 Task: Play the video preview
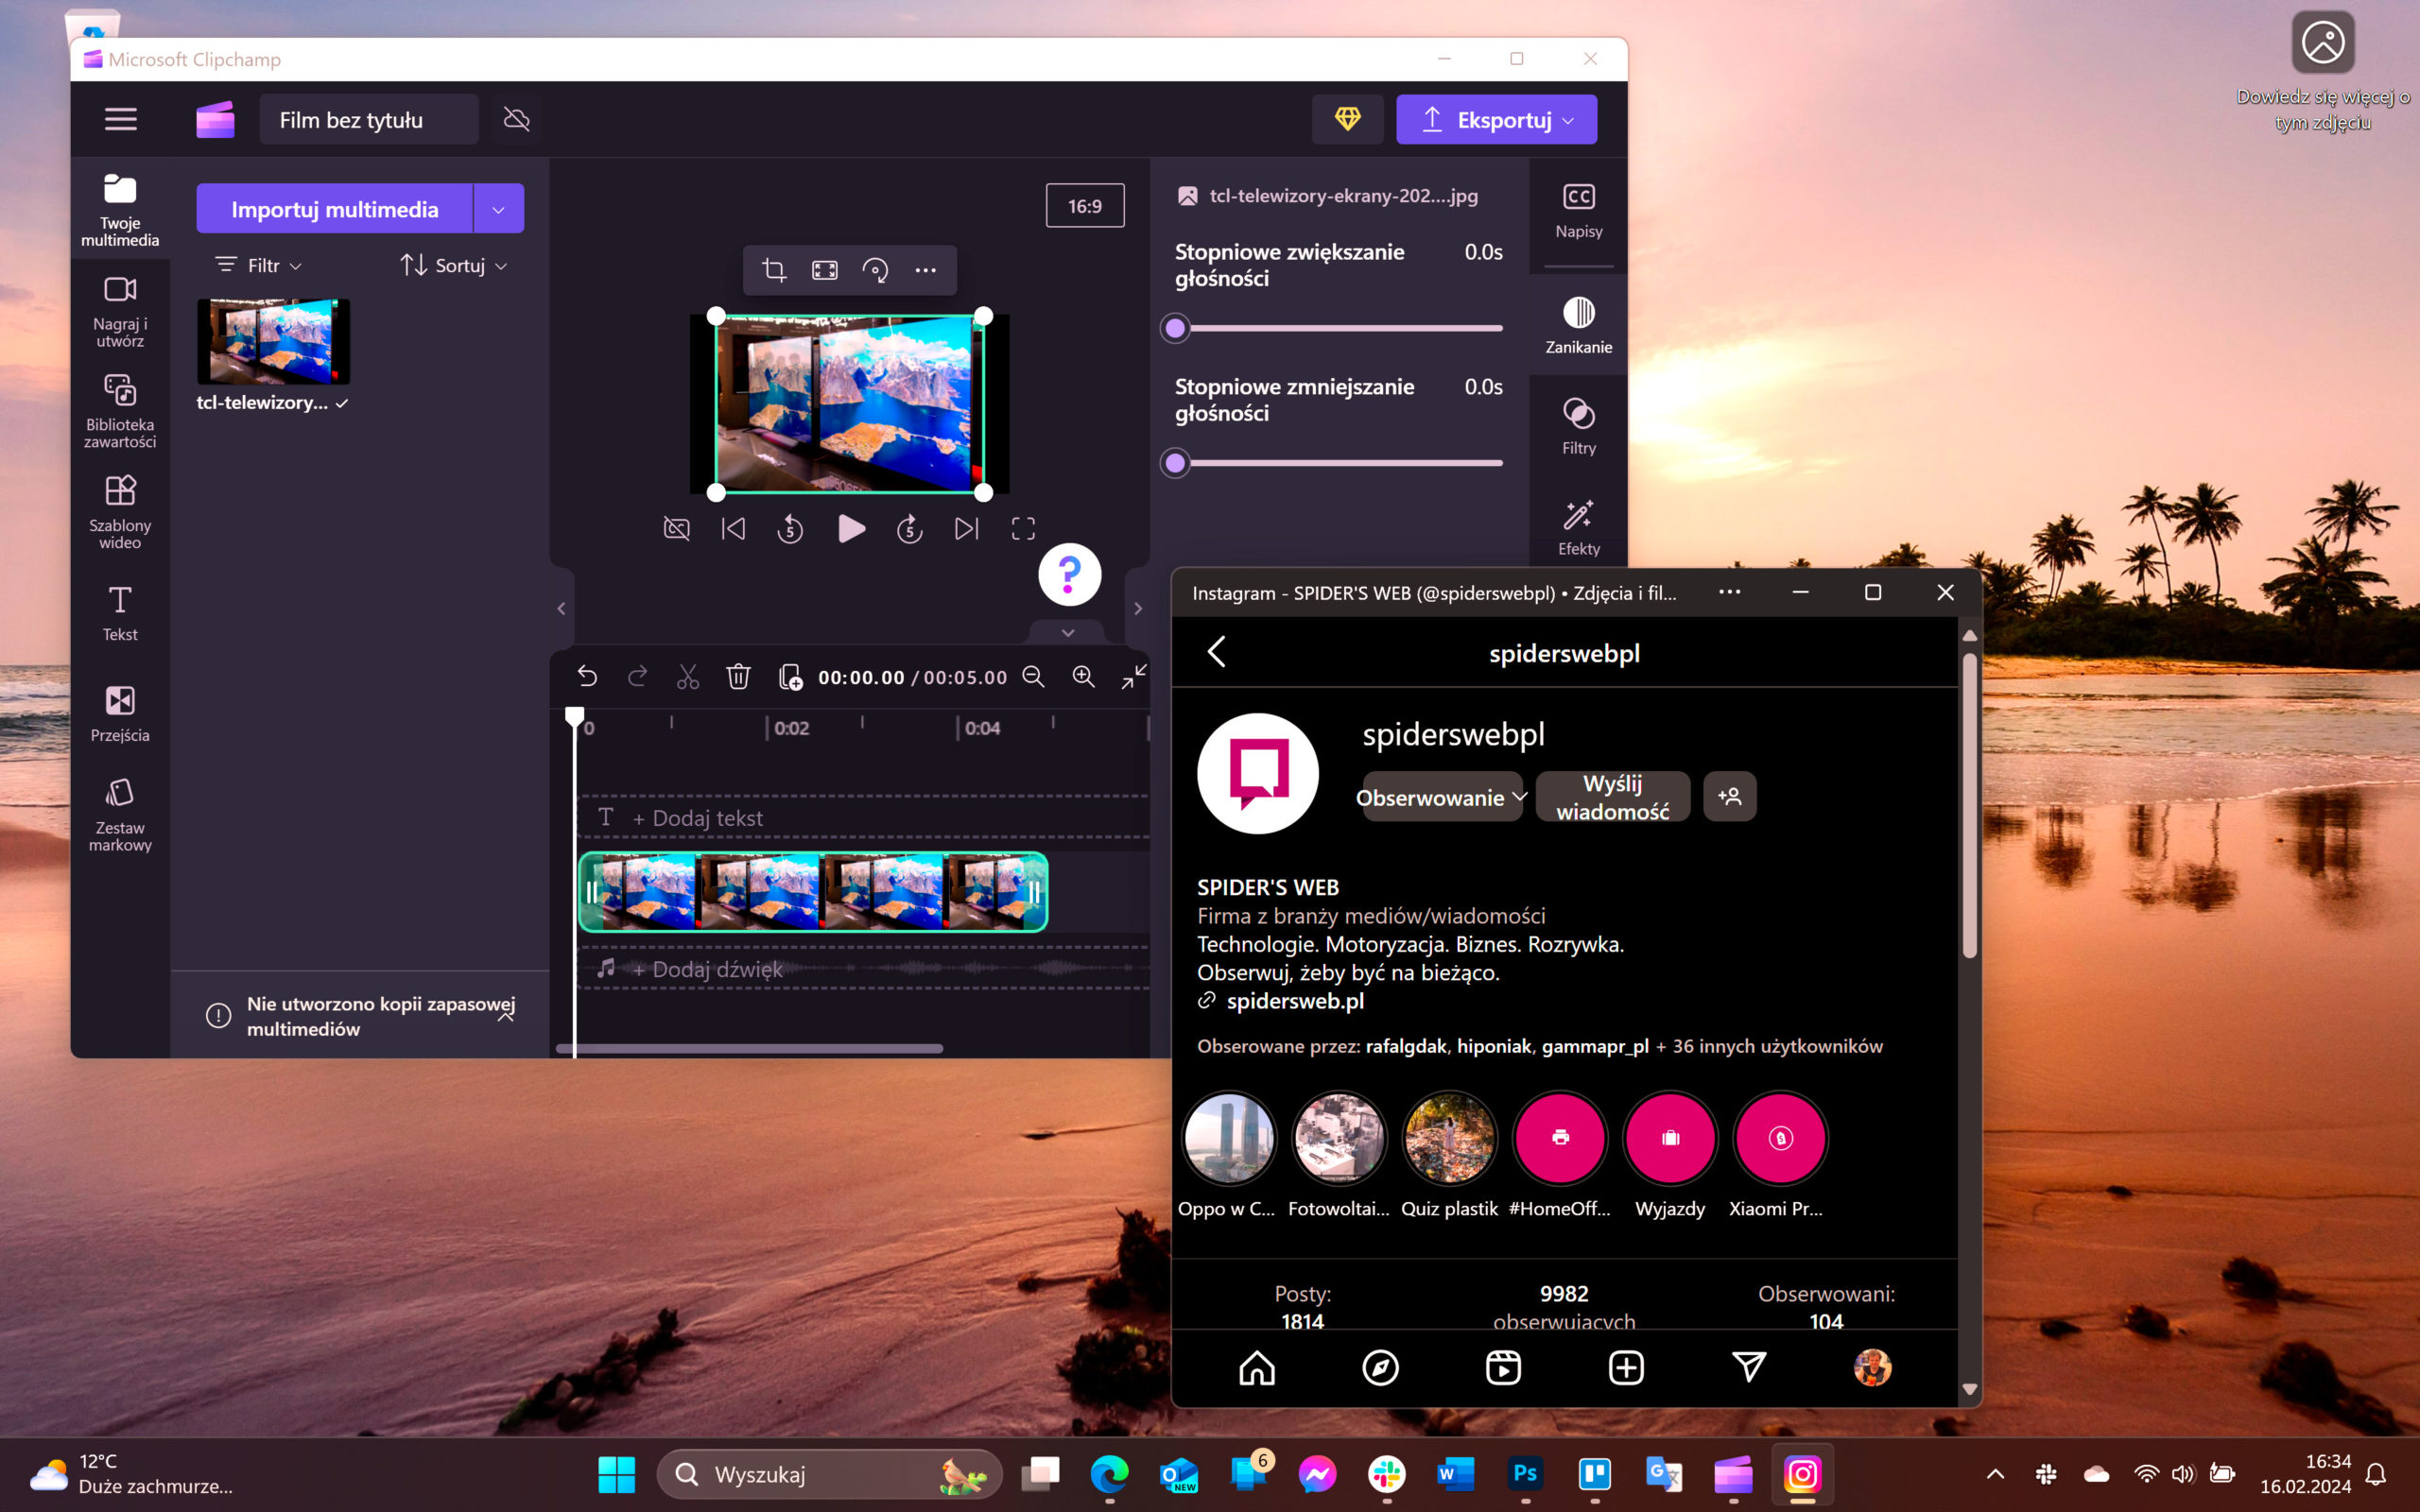851,529
